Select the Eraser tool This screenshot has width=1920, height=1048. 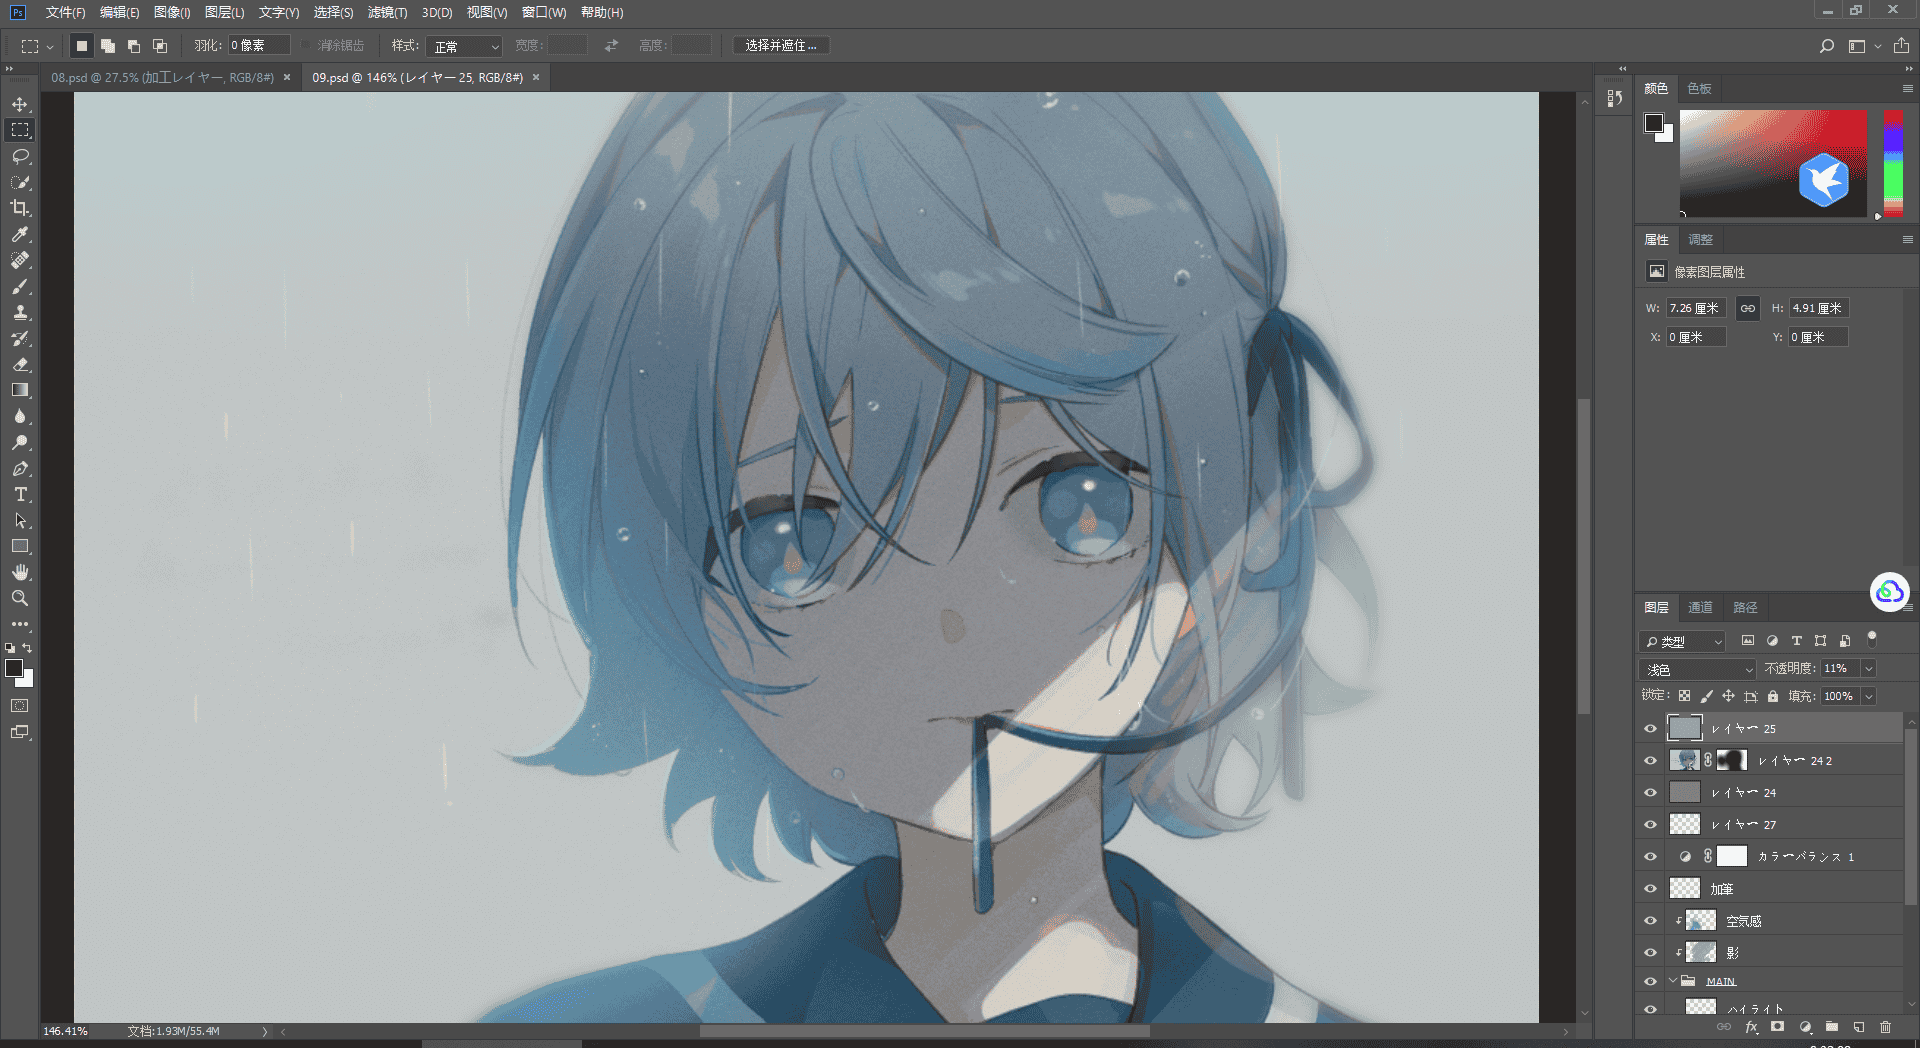20,364
